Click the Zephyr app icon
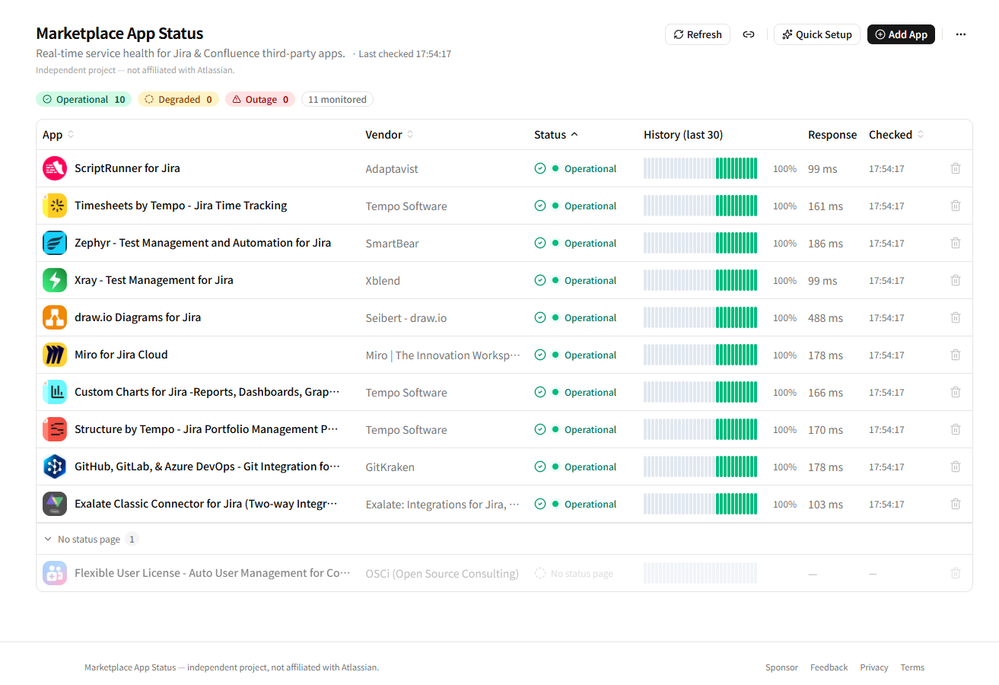 tap(55, 243)
